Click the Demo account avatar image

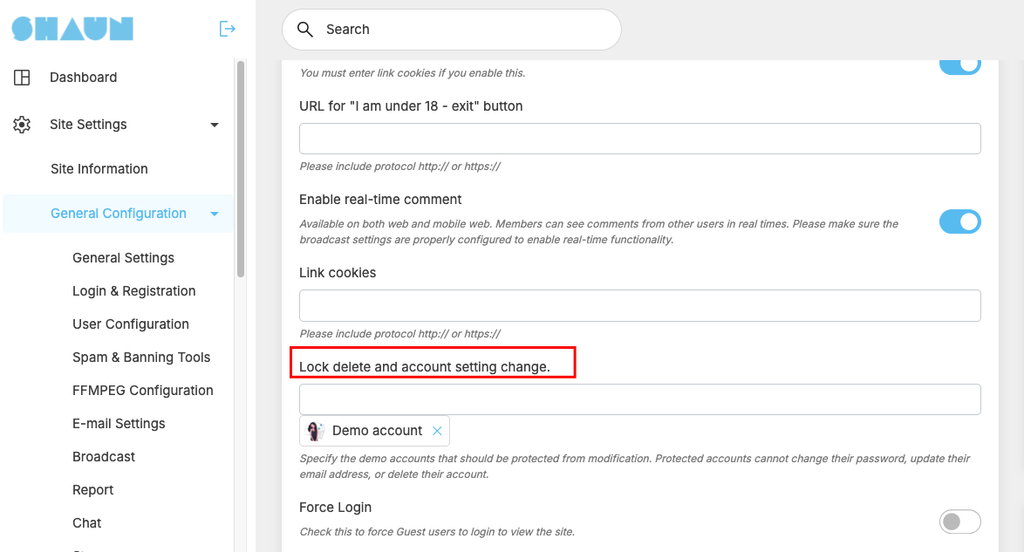[315, 430]
